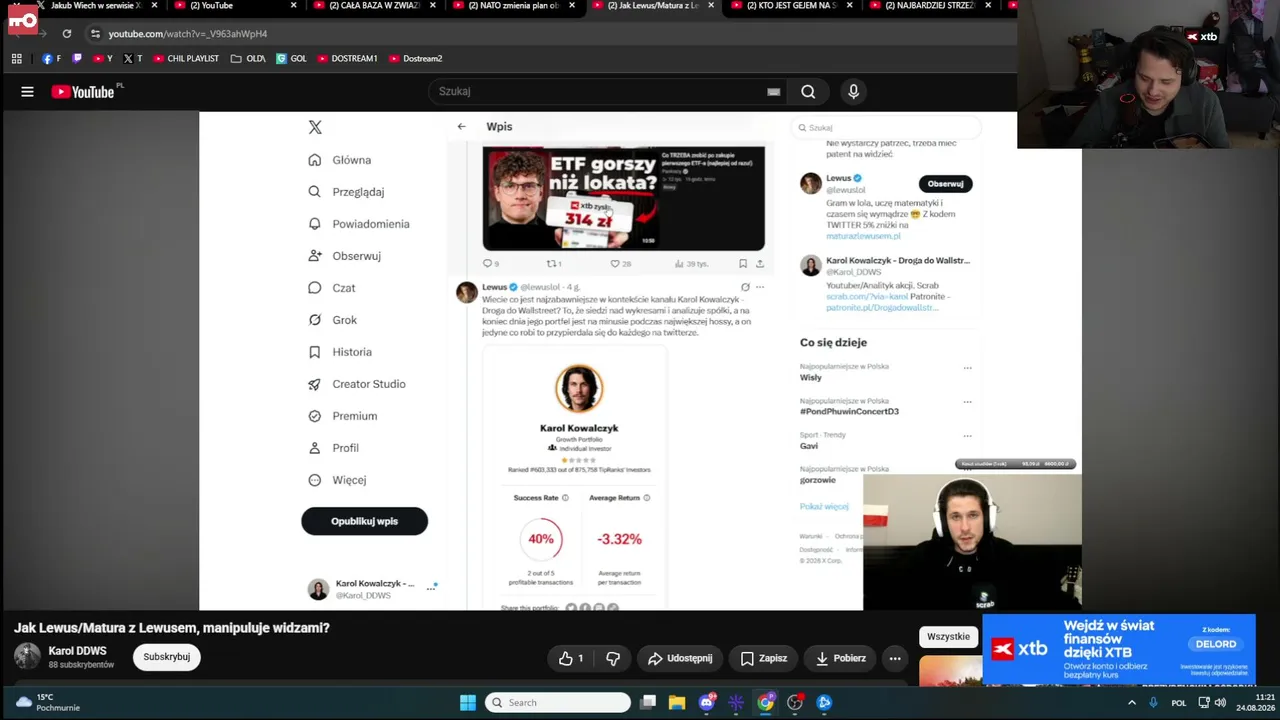Open the on-screen keyboard icon in search box

pos(773,92)
